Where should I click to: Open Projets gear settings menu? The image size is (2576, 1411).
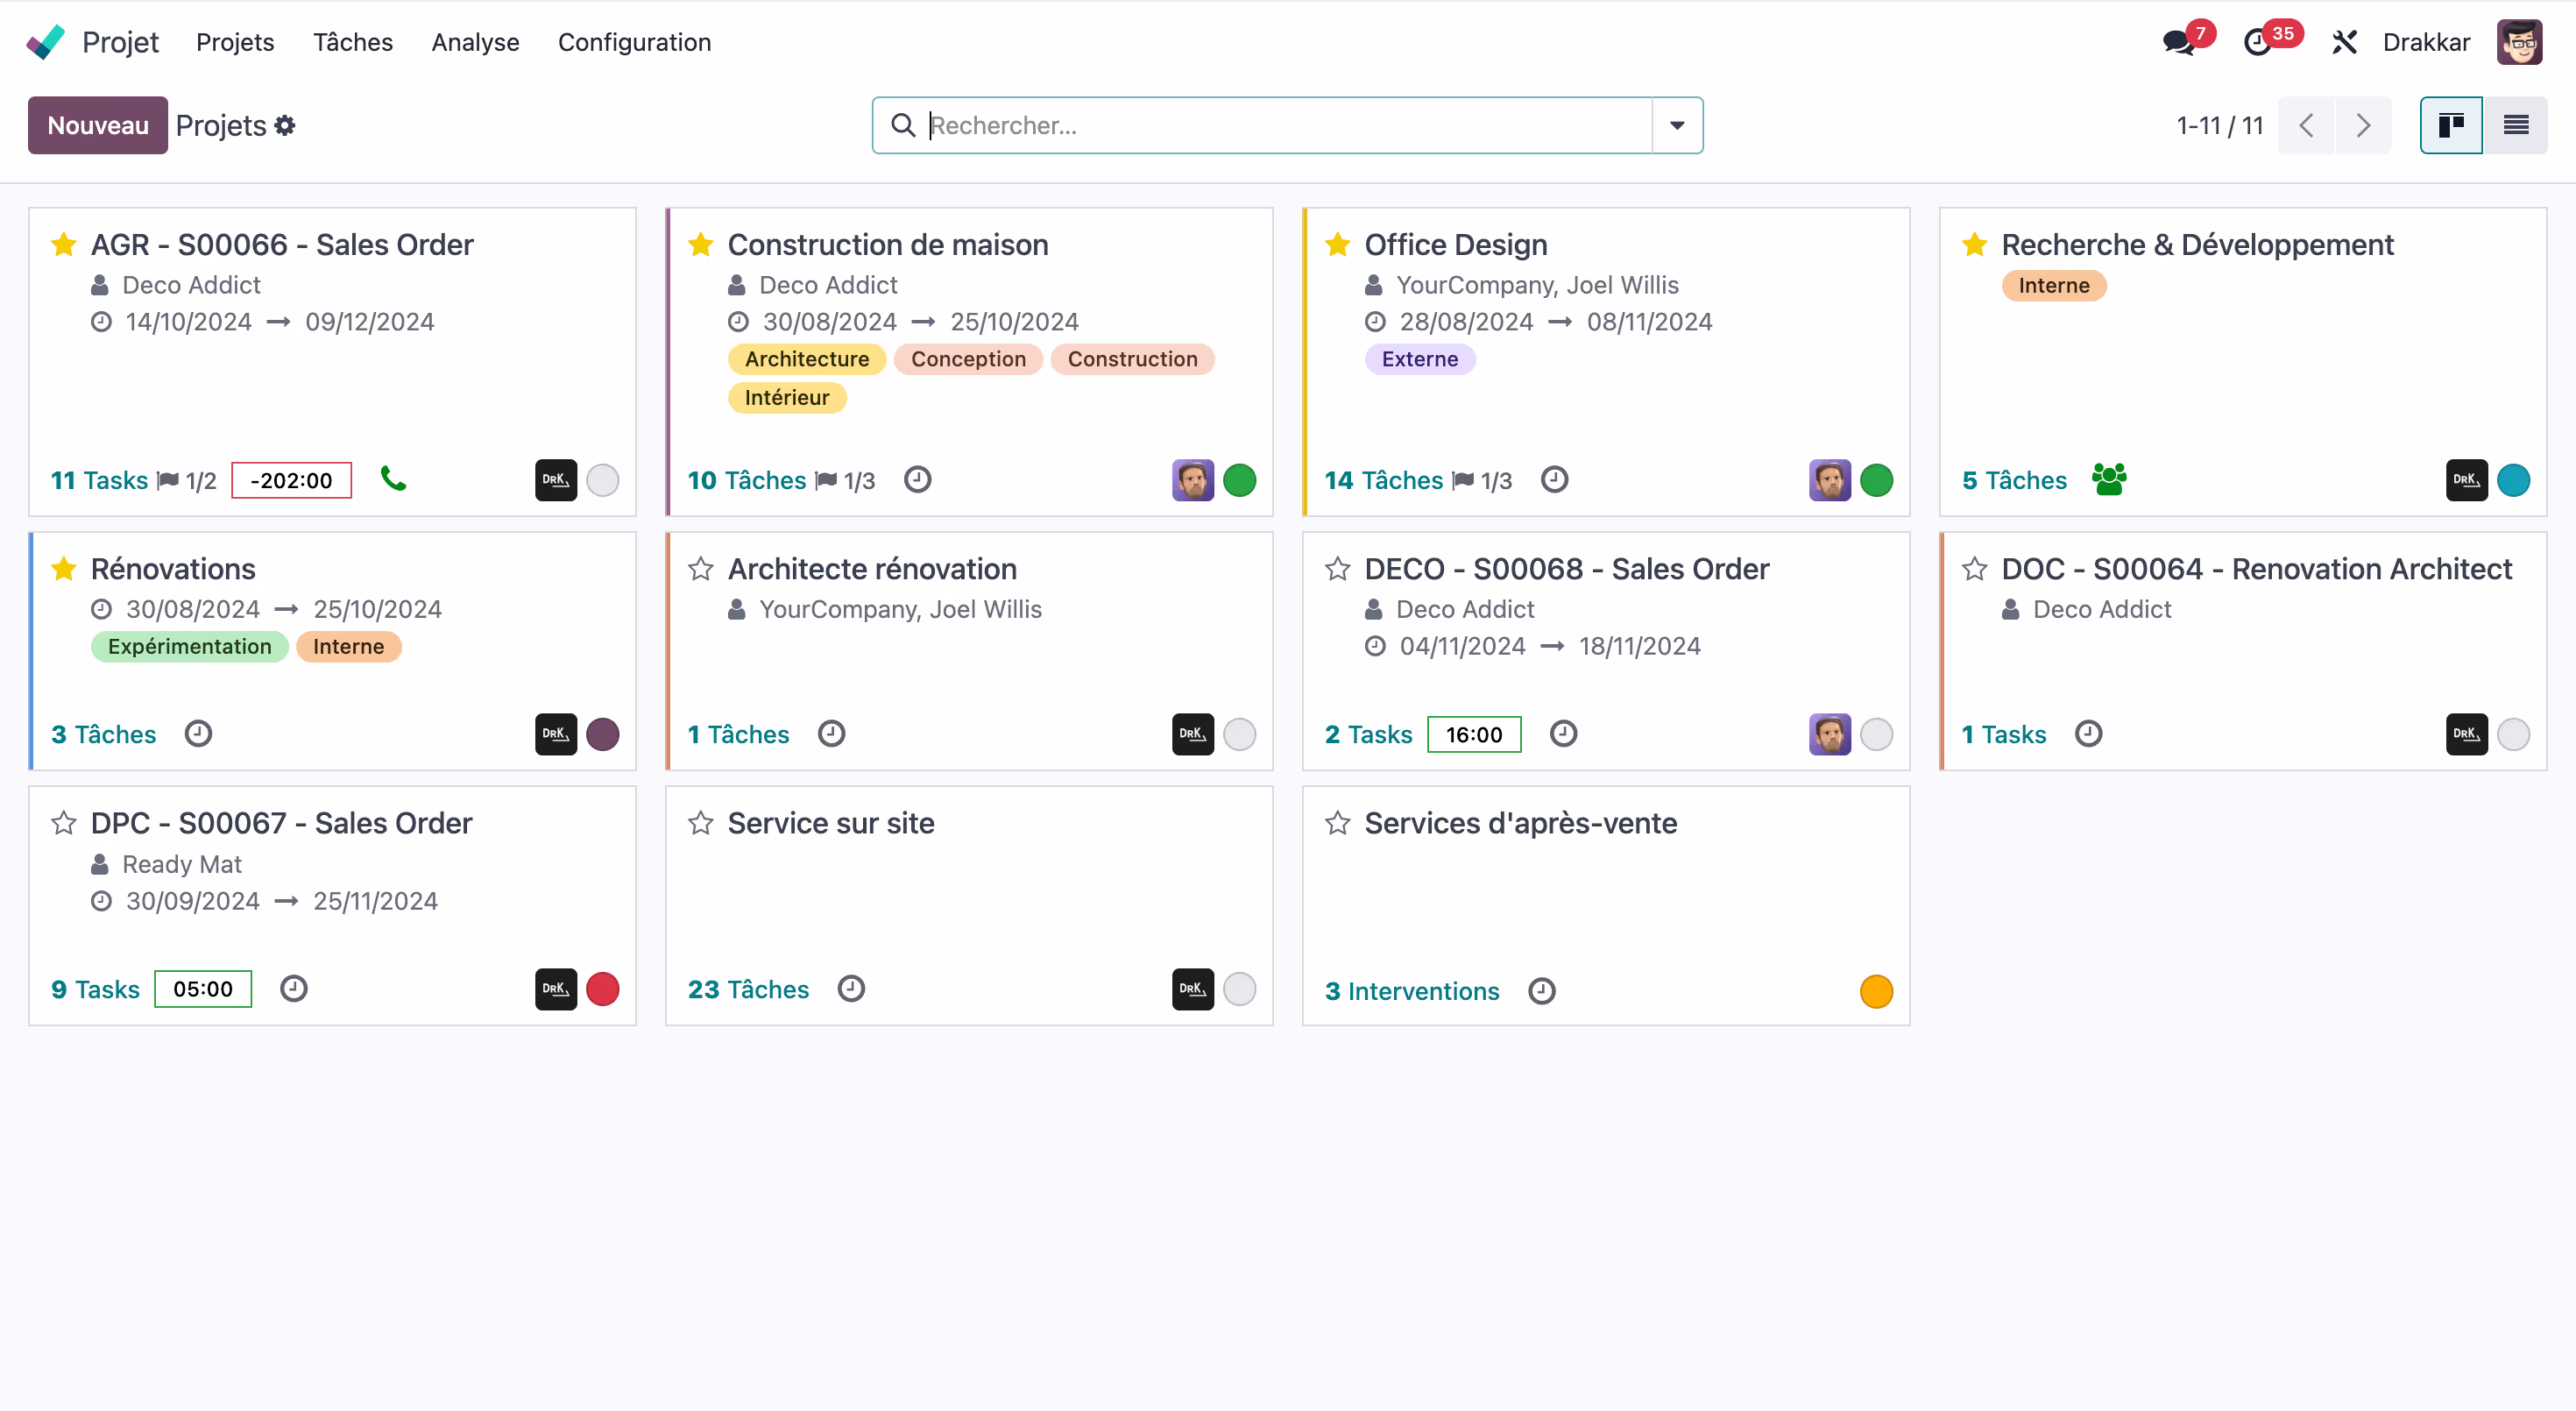(286, 125)
